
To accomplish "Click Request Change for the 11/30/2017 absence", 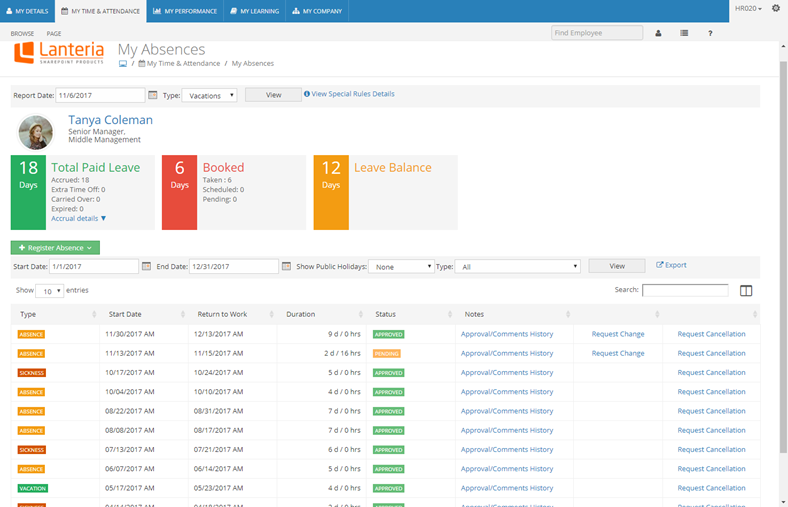I will pos(618,334).
